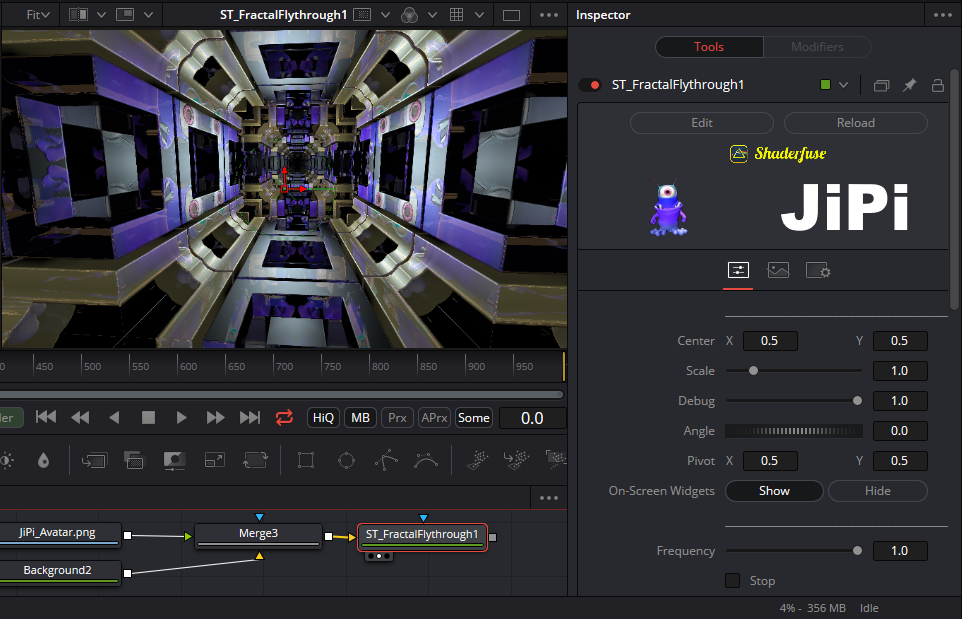Toggle the viewer region of interest icon
962x619 pixels.
click(x=363, y=15)
